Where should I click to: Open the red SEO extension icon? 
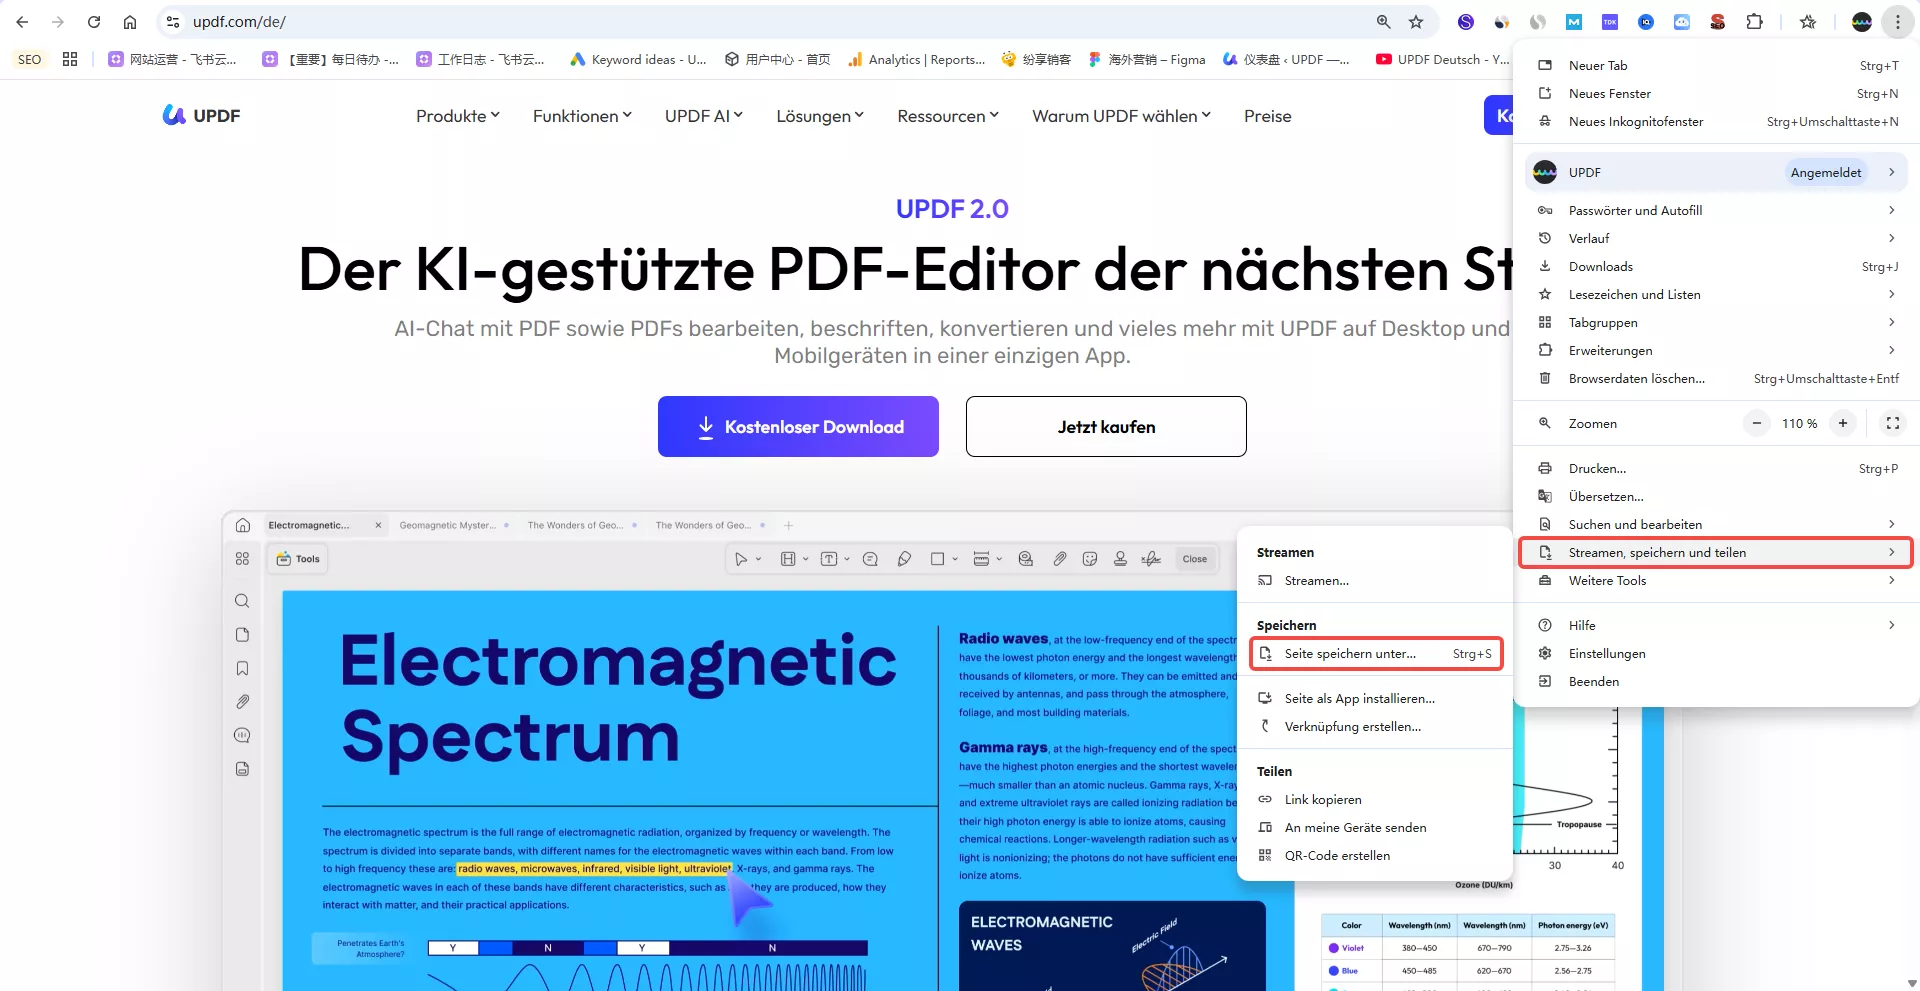1718,22
